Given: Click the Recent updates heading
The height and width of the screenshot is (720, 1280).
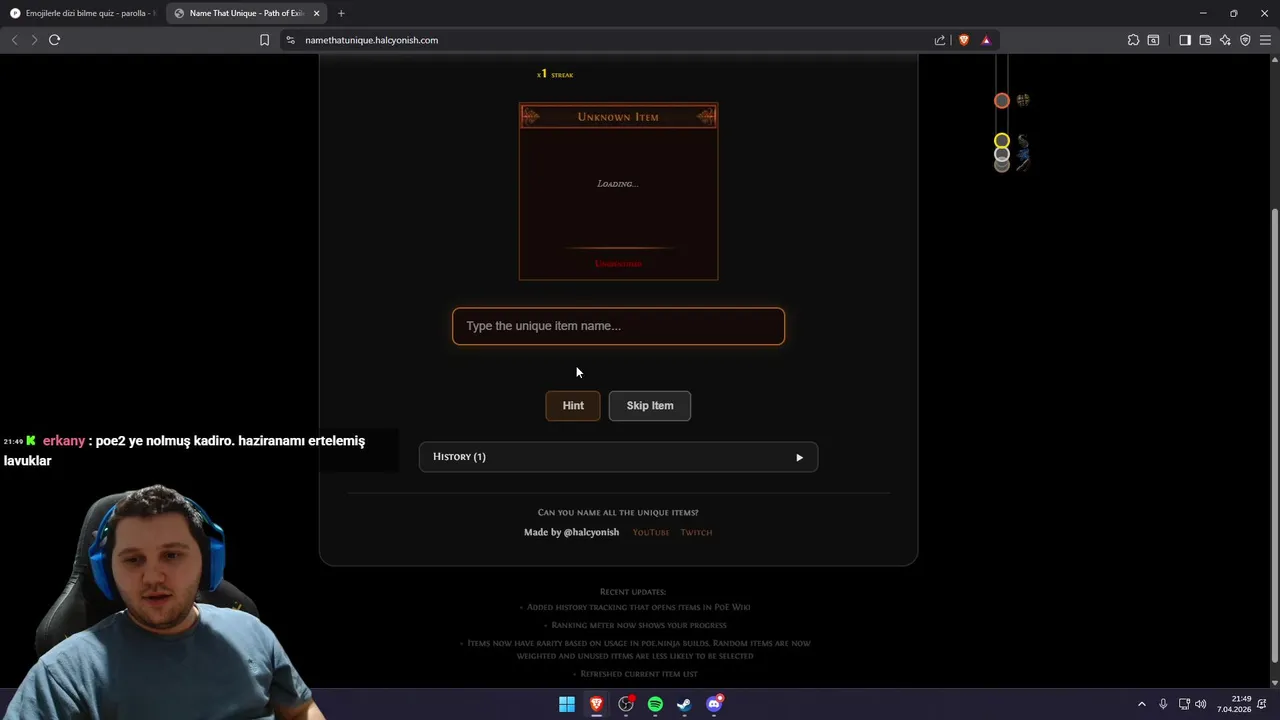Looking at the screenshot, I should point(633,592).
